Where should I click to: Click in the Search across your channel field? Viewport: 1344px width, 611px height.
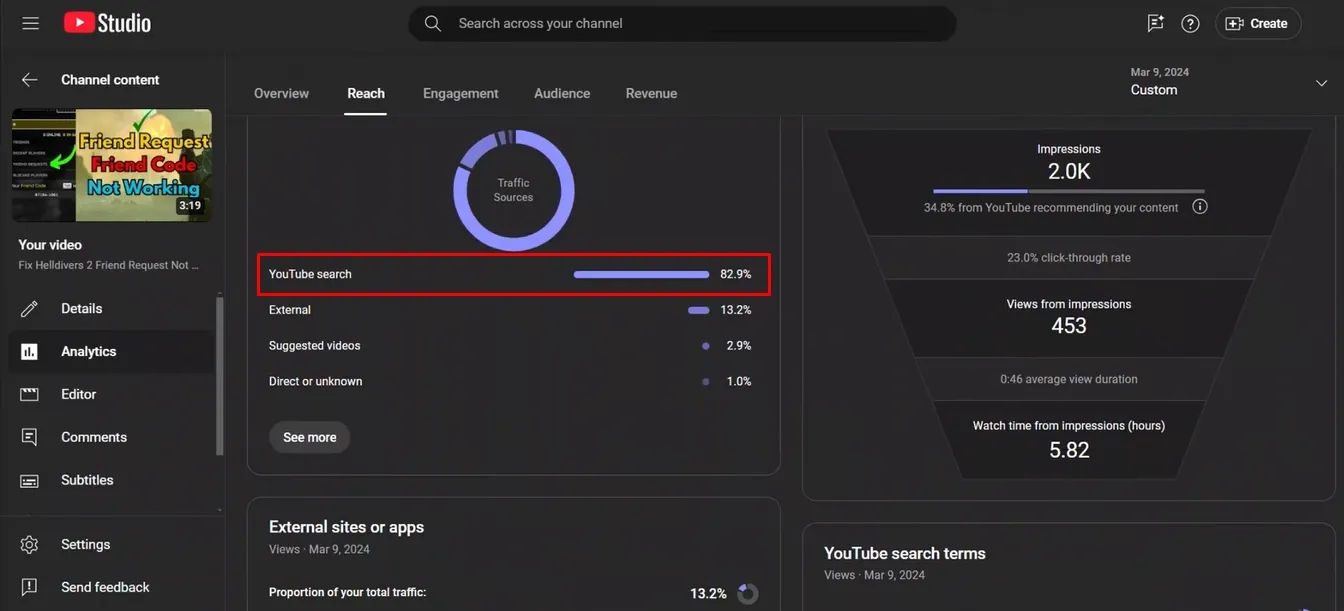[682, 23]
